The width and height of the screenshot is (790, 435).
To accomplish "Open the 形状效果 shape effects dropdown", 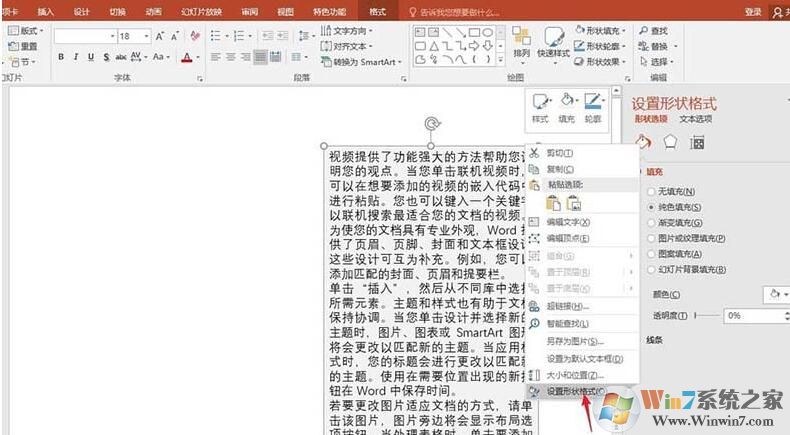I will (600, 61).
